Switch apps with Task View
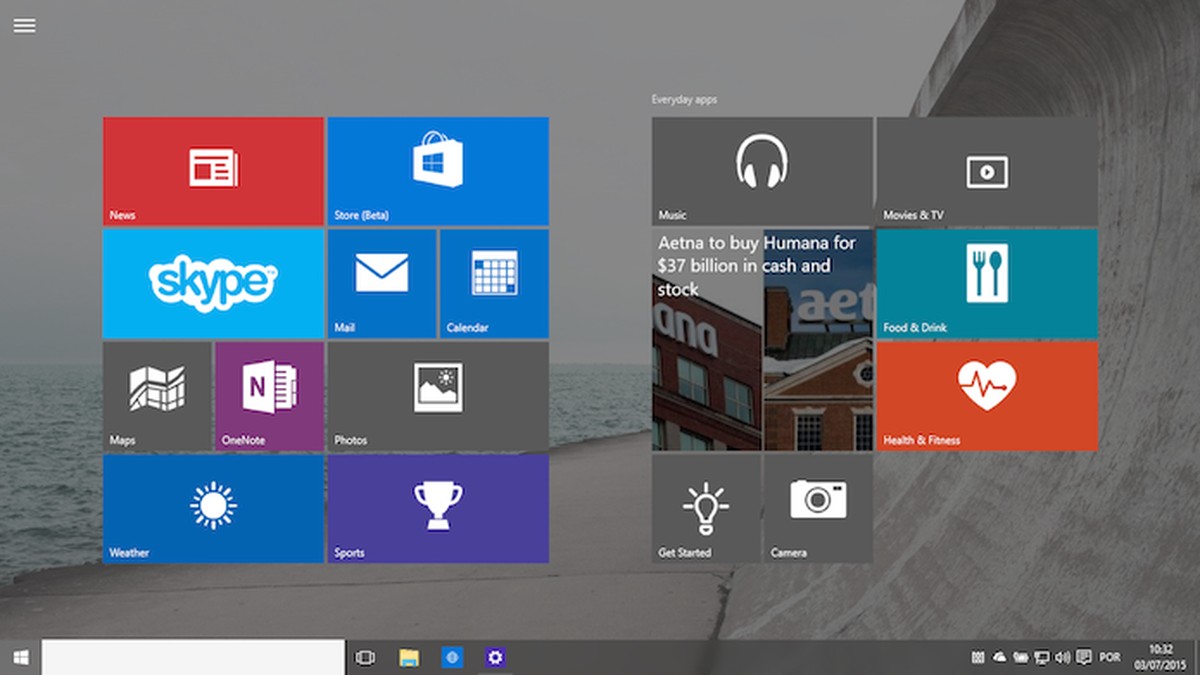The width and height of the screenshot is (1200, 675). (x=365, y=657)
